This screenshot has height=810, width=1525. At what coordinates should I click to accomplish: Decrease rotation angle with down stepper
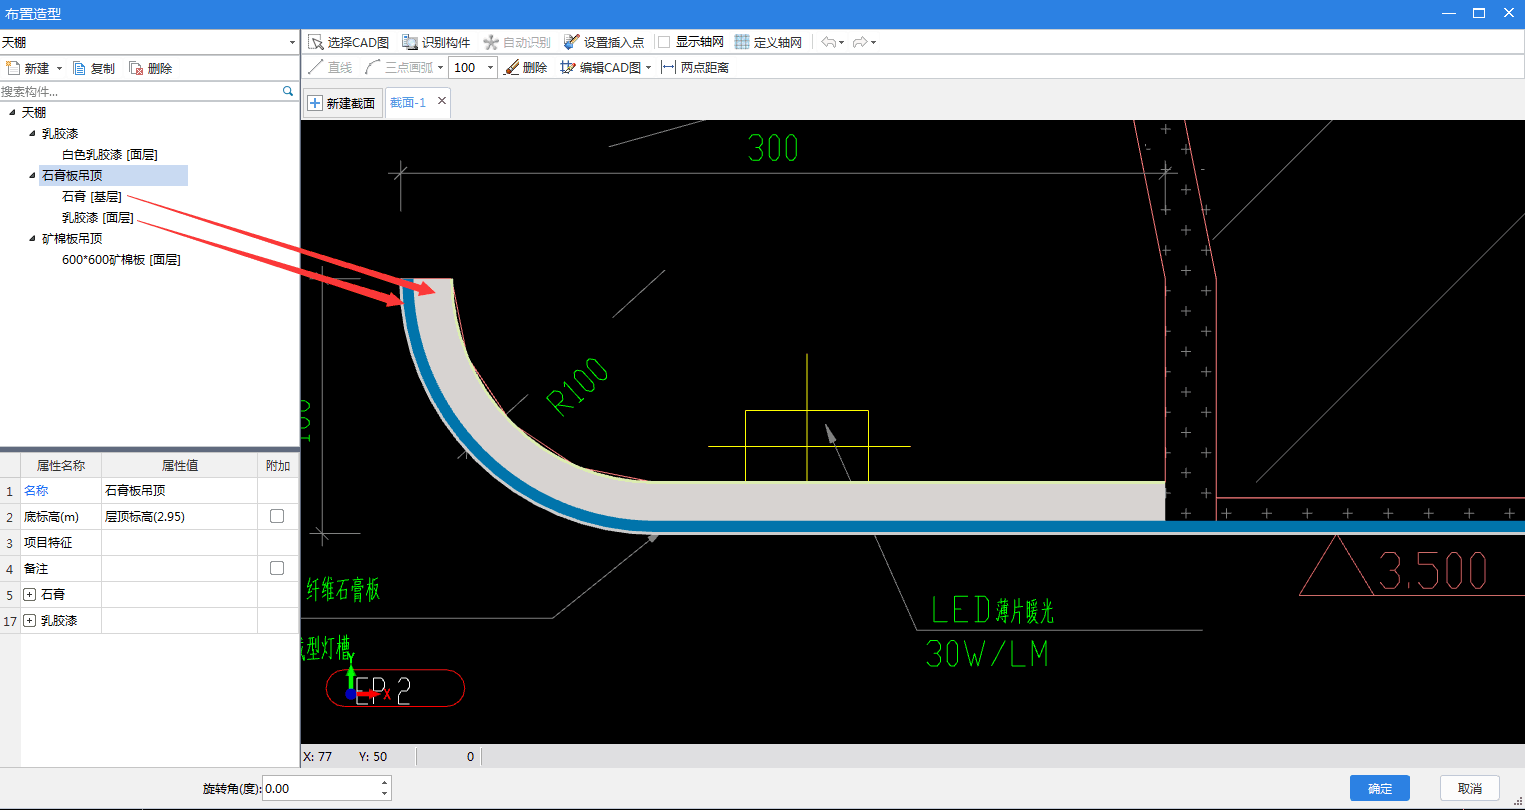click(x=385, y=794)
